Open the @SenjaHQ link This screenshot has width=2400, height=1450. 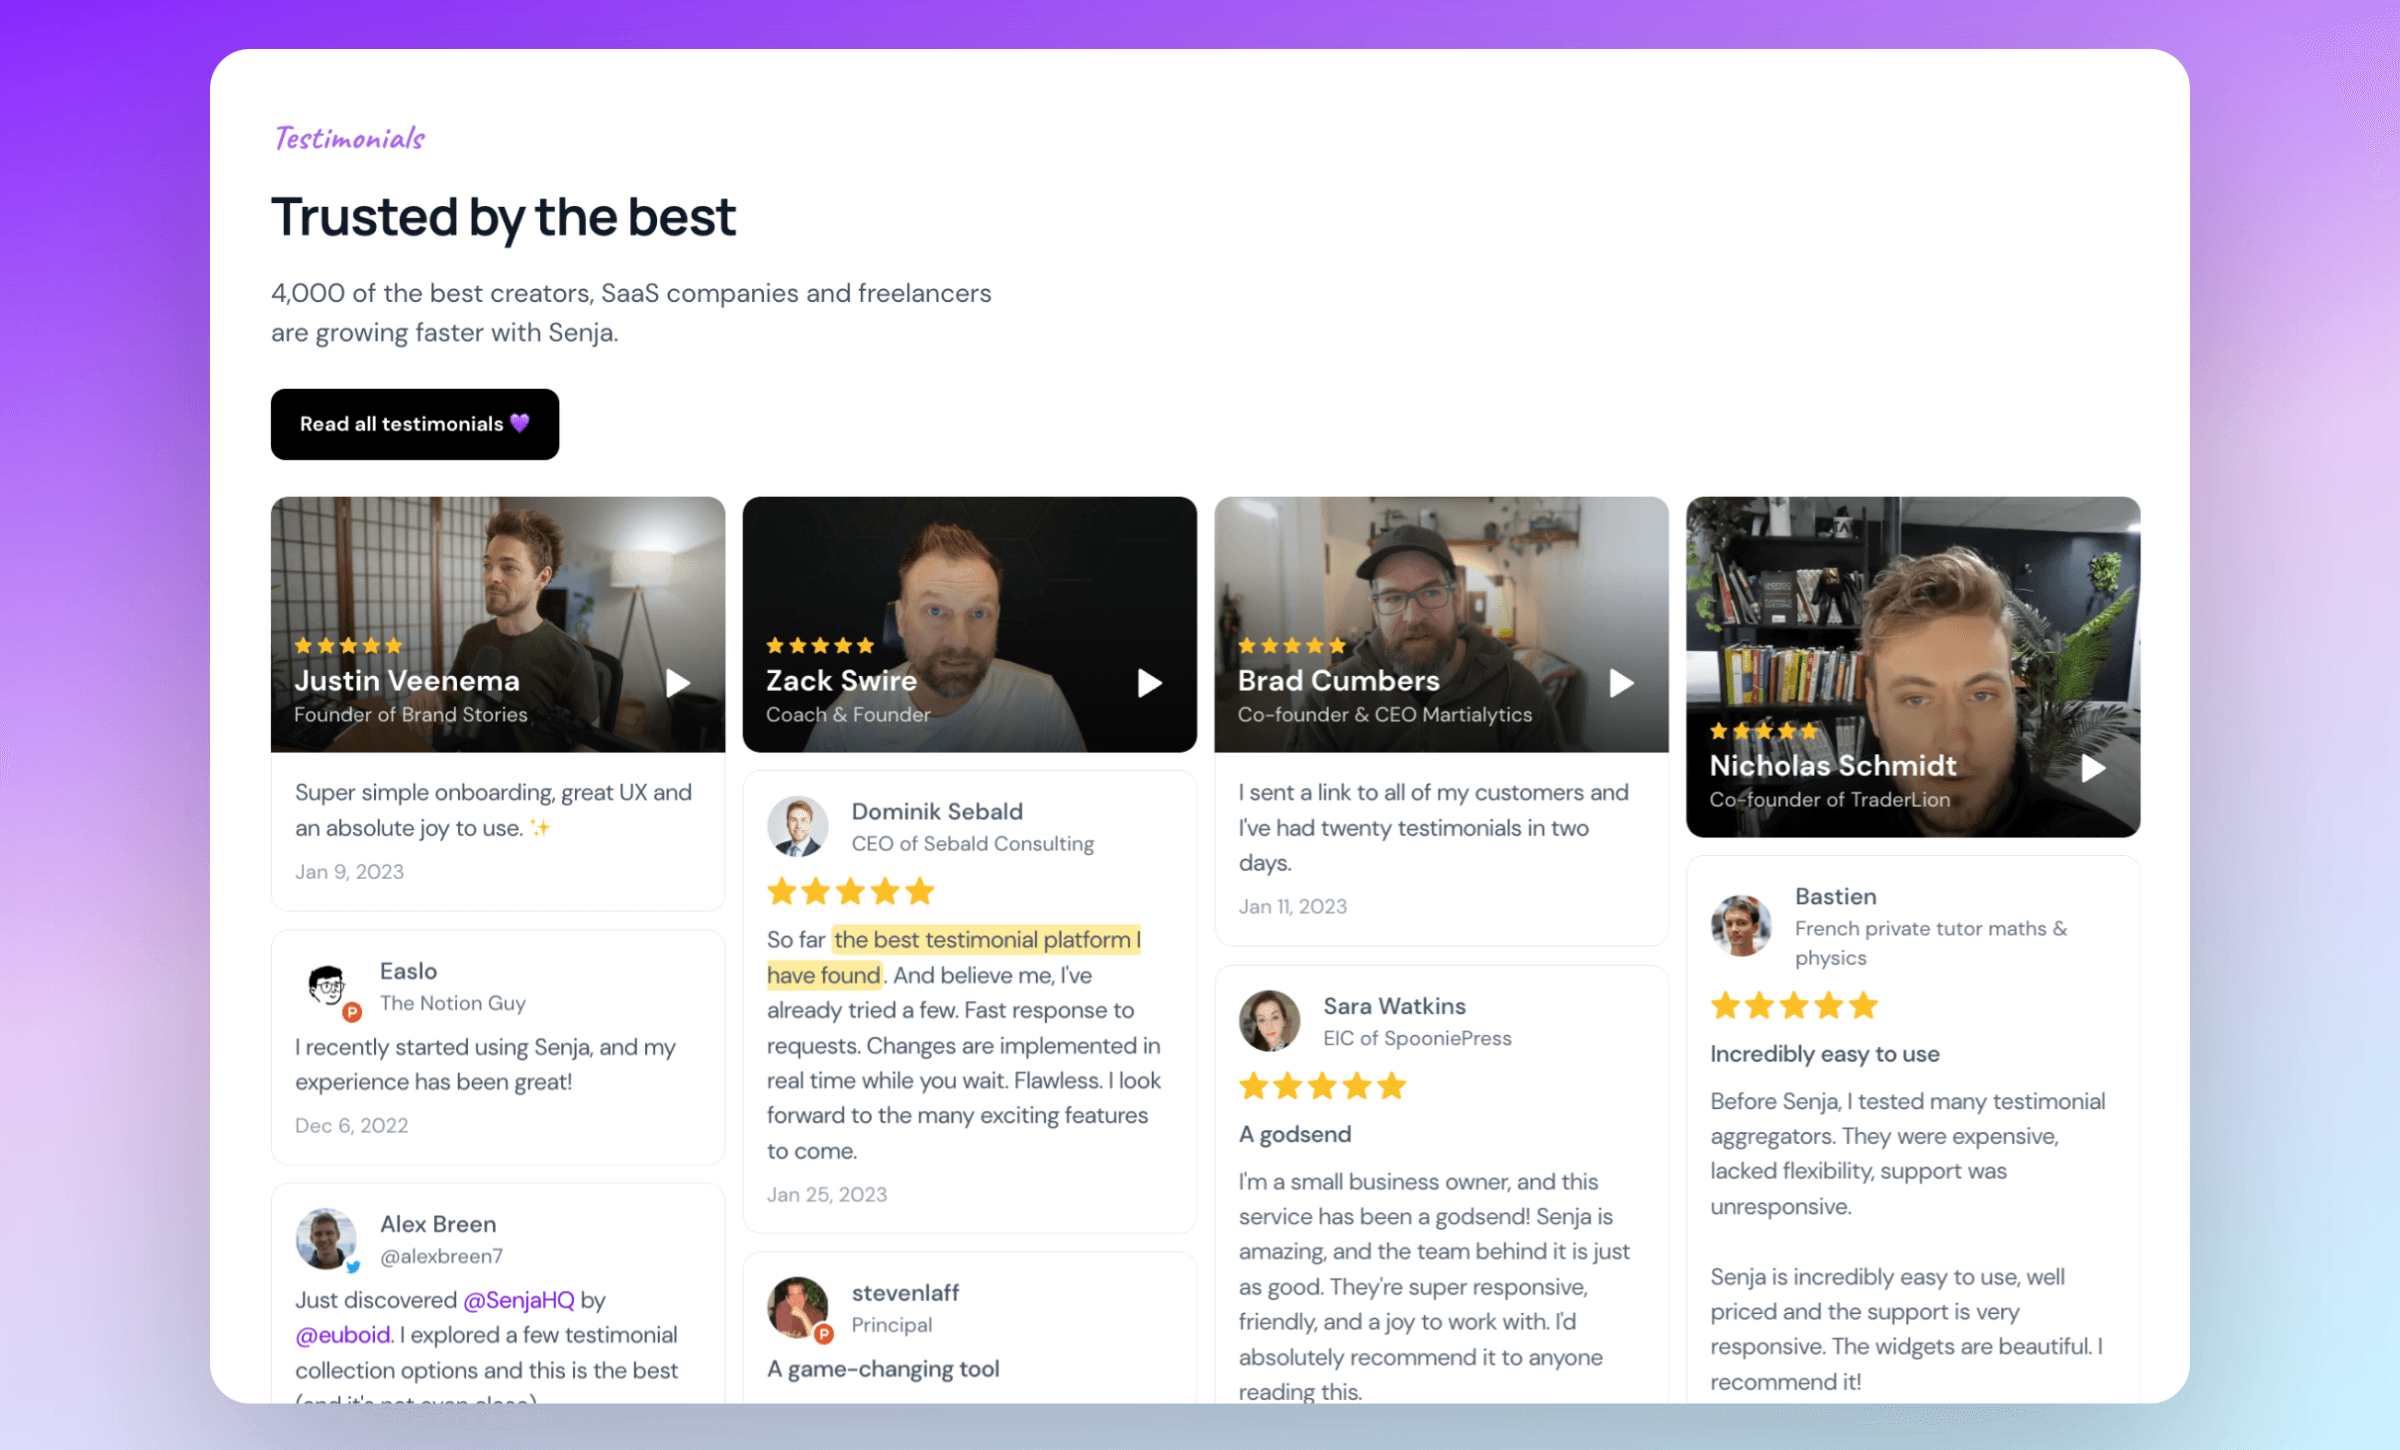[521, 1300]
